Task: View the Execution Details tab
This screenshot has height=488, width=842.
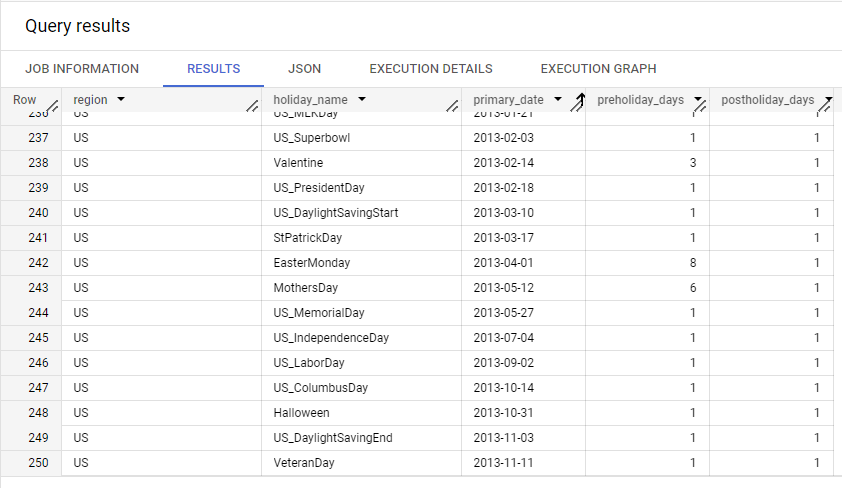Action: pos(430,69)
